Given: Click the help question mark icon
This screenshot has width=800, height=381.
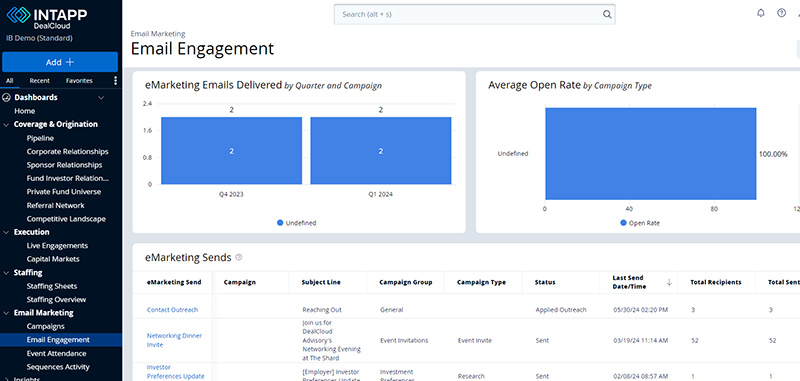Looking at the screenshot, I should 781,13.
